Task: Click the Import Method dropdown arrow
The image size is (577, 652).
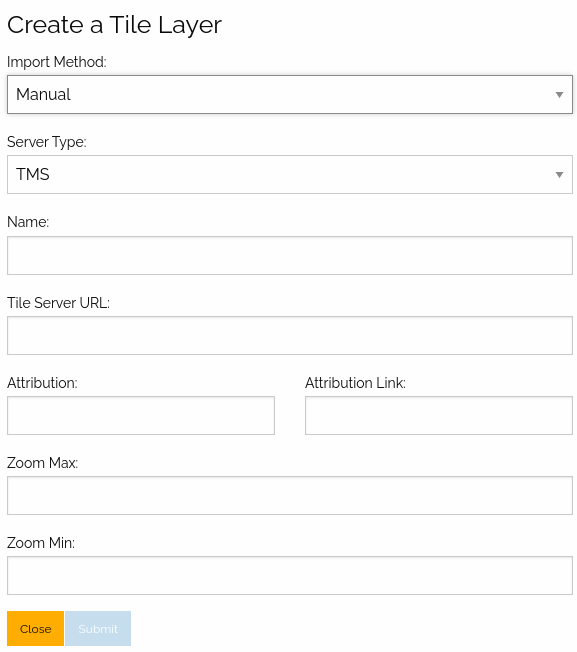Action: [x=560, y=95]
